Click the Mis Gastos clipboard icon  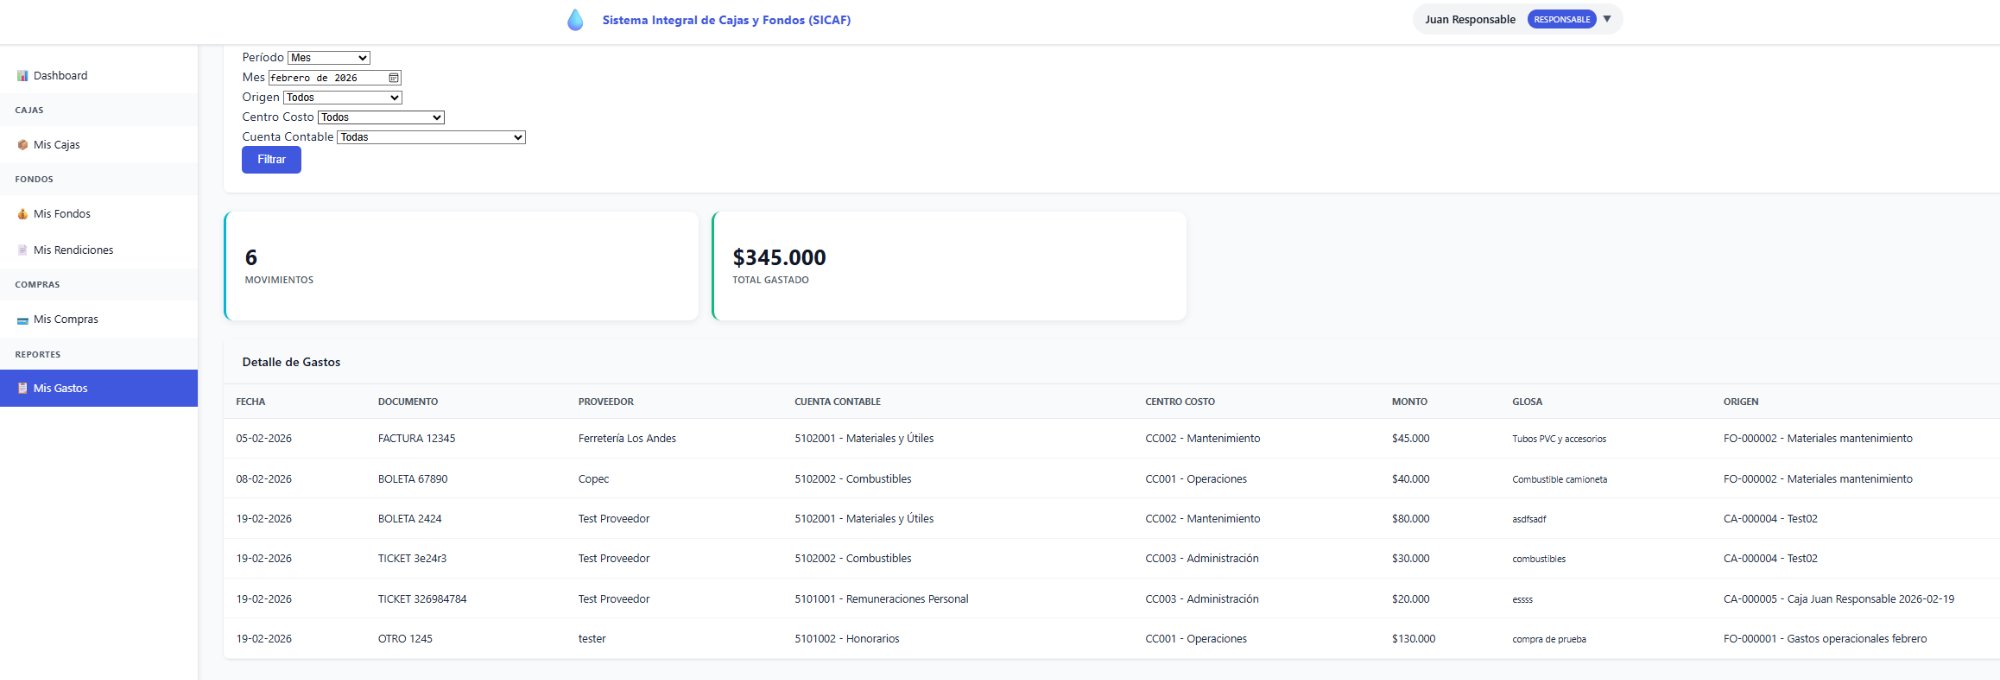tap(22, 388)
